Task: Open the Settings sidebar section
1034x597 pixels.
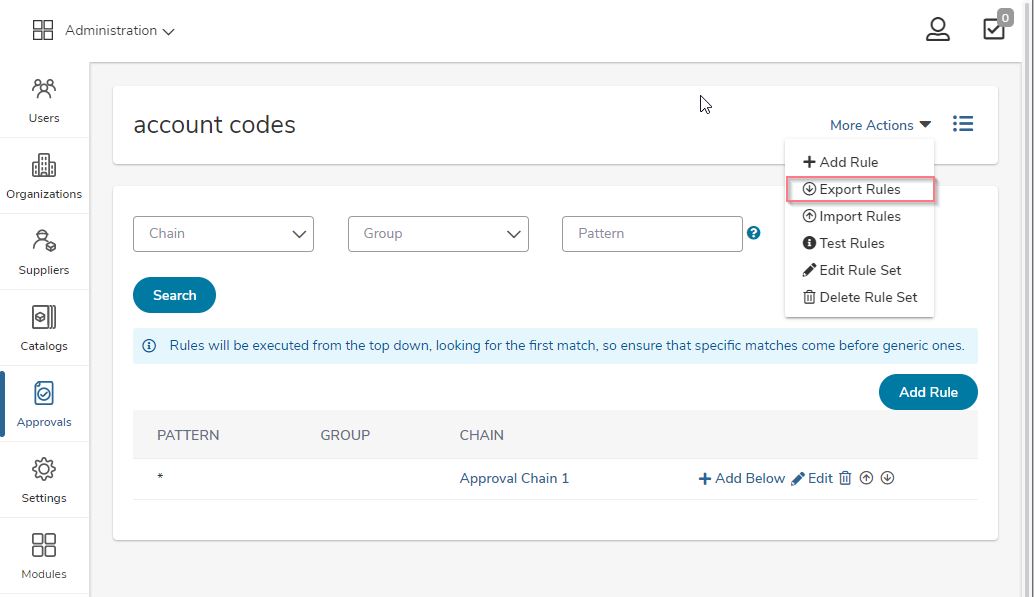Action: [44, 480]
